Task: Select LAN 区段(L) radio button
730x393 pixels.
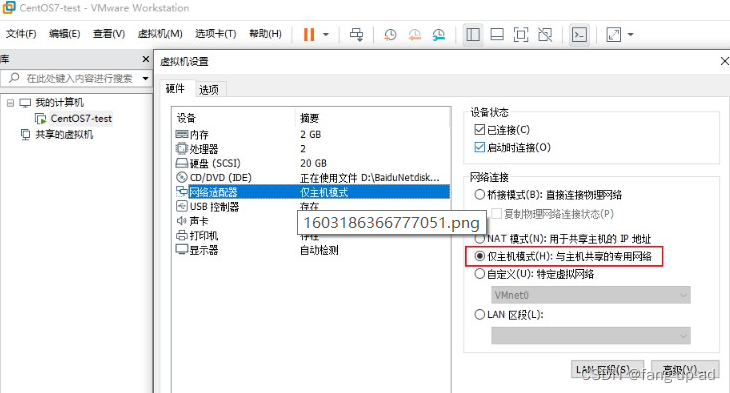Action: (x=480, y=314)
